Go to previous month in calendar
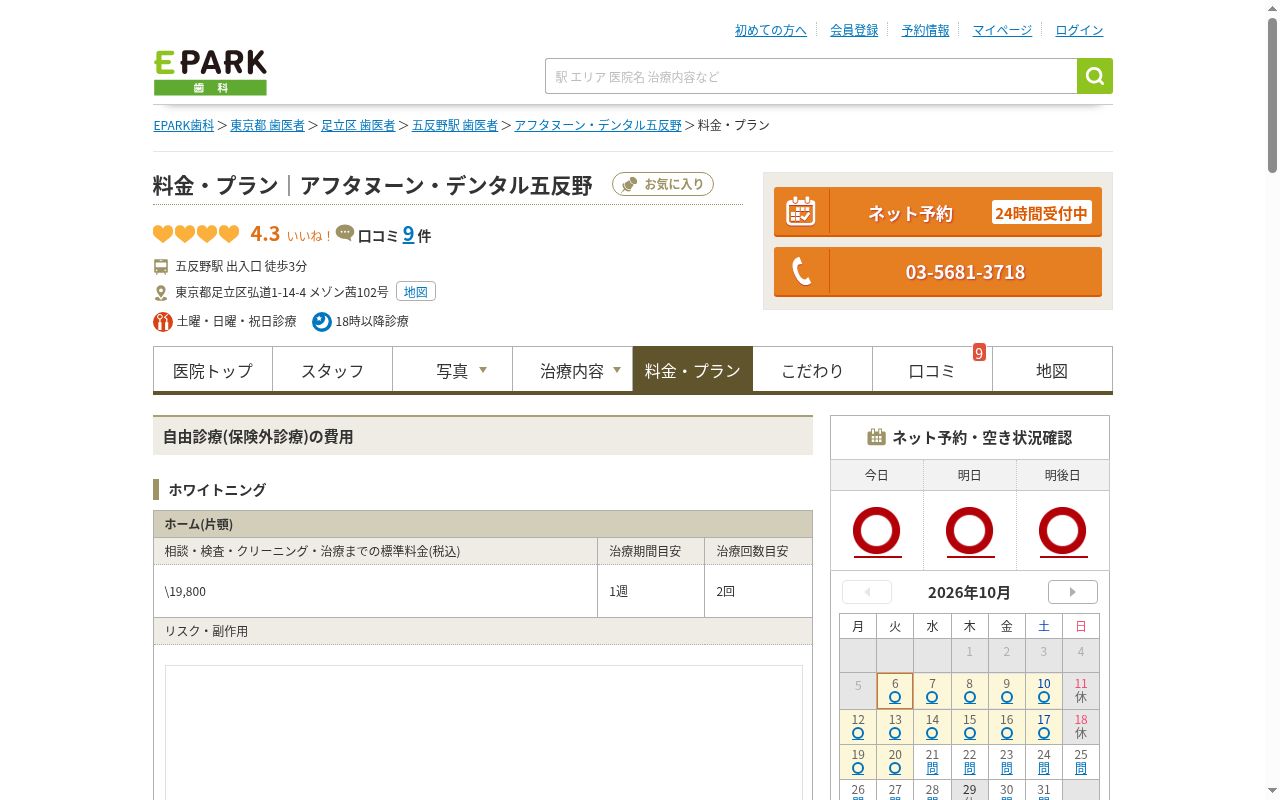1280x800 pixels. pyautogui.click(x=867, y=592)
